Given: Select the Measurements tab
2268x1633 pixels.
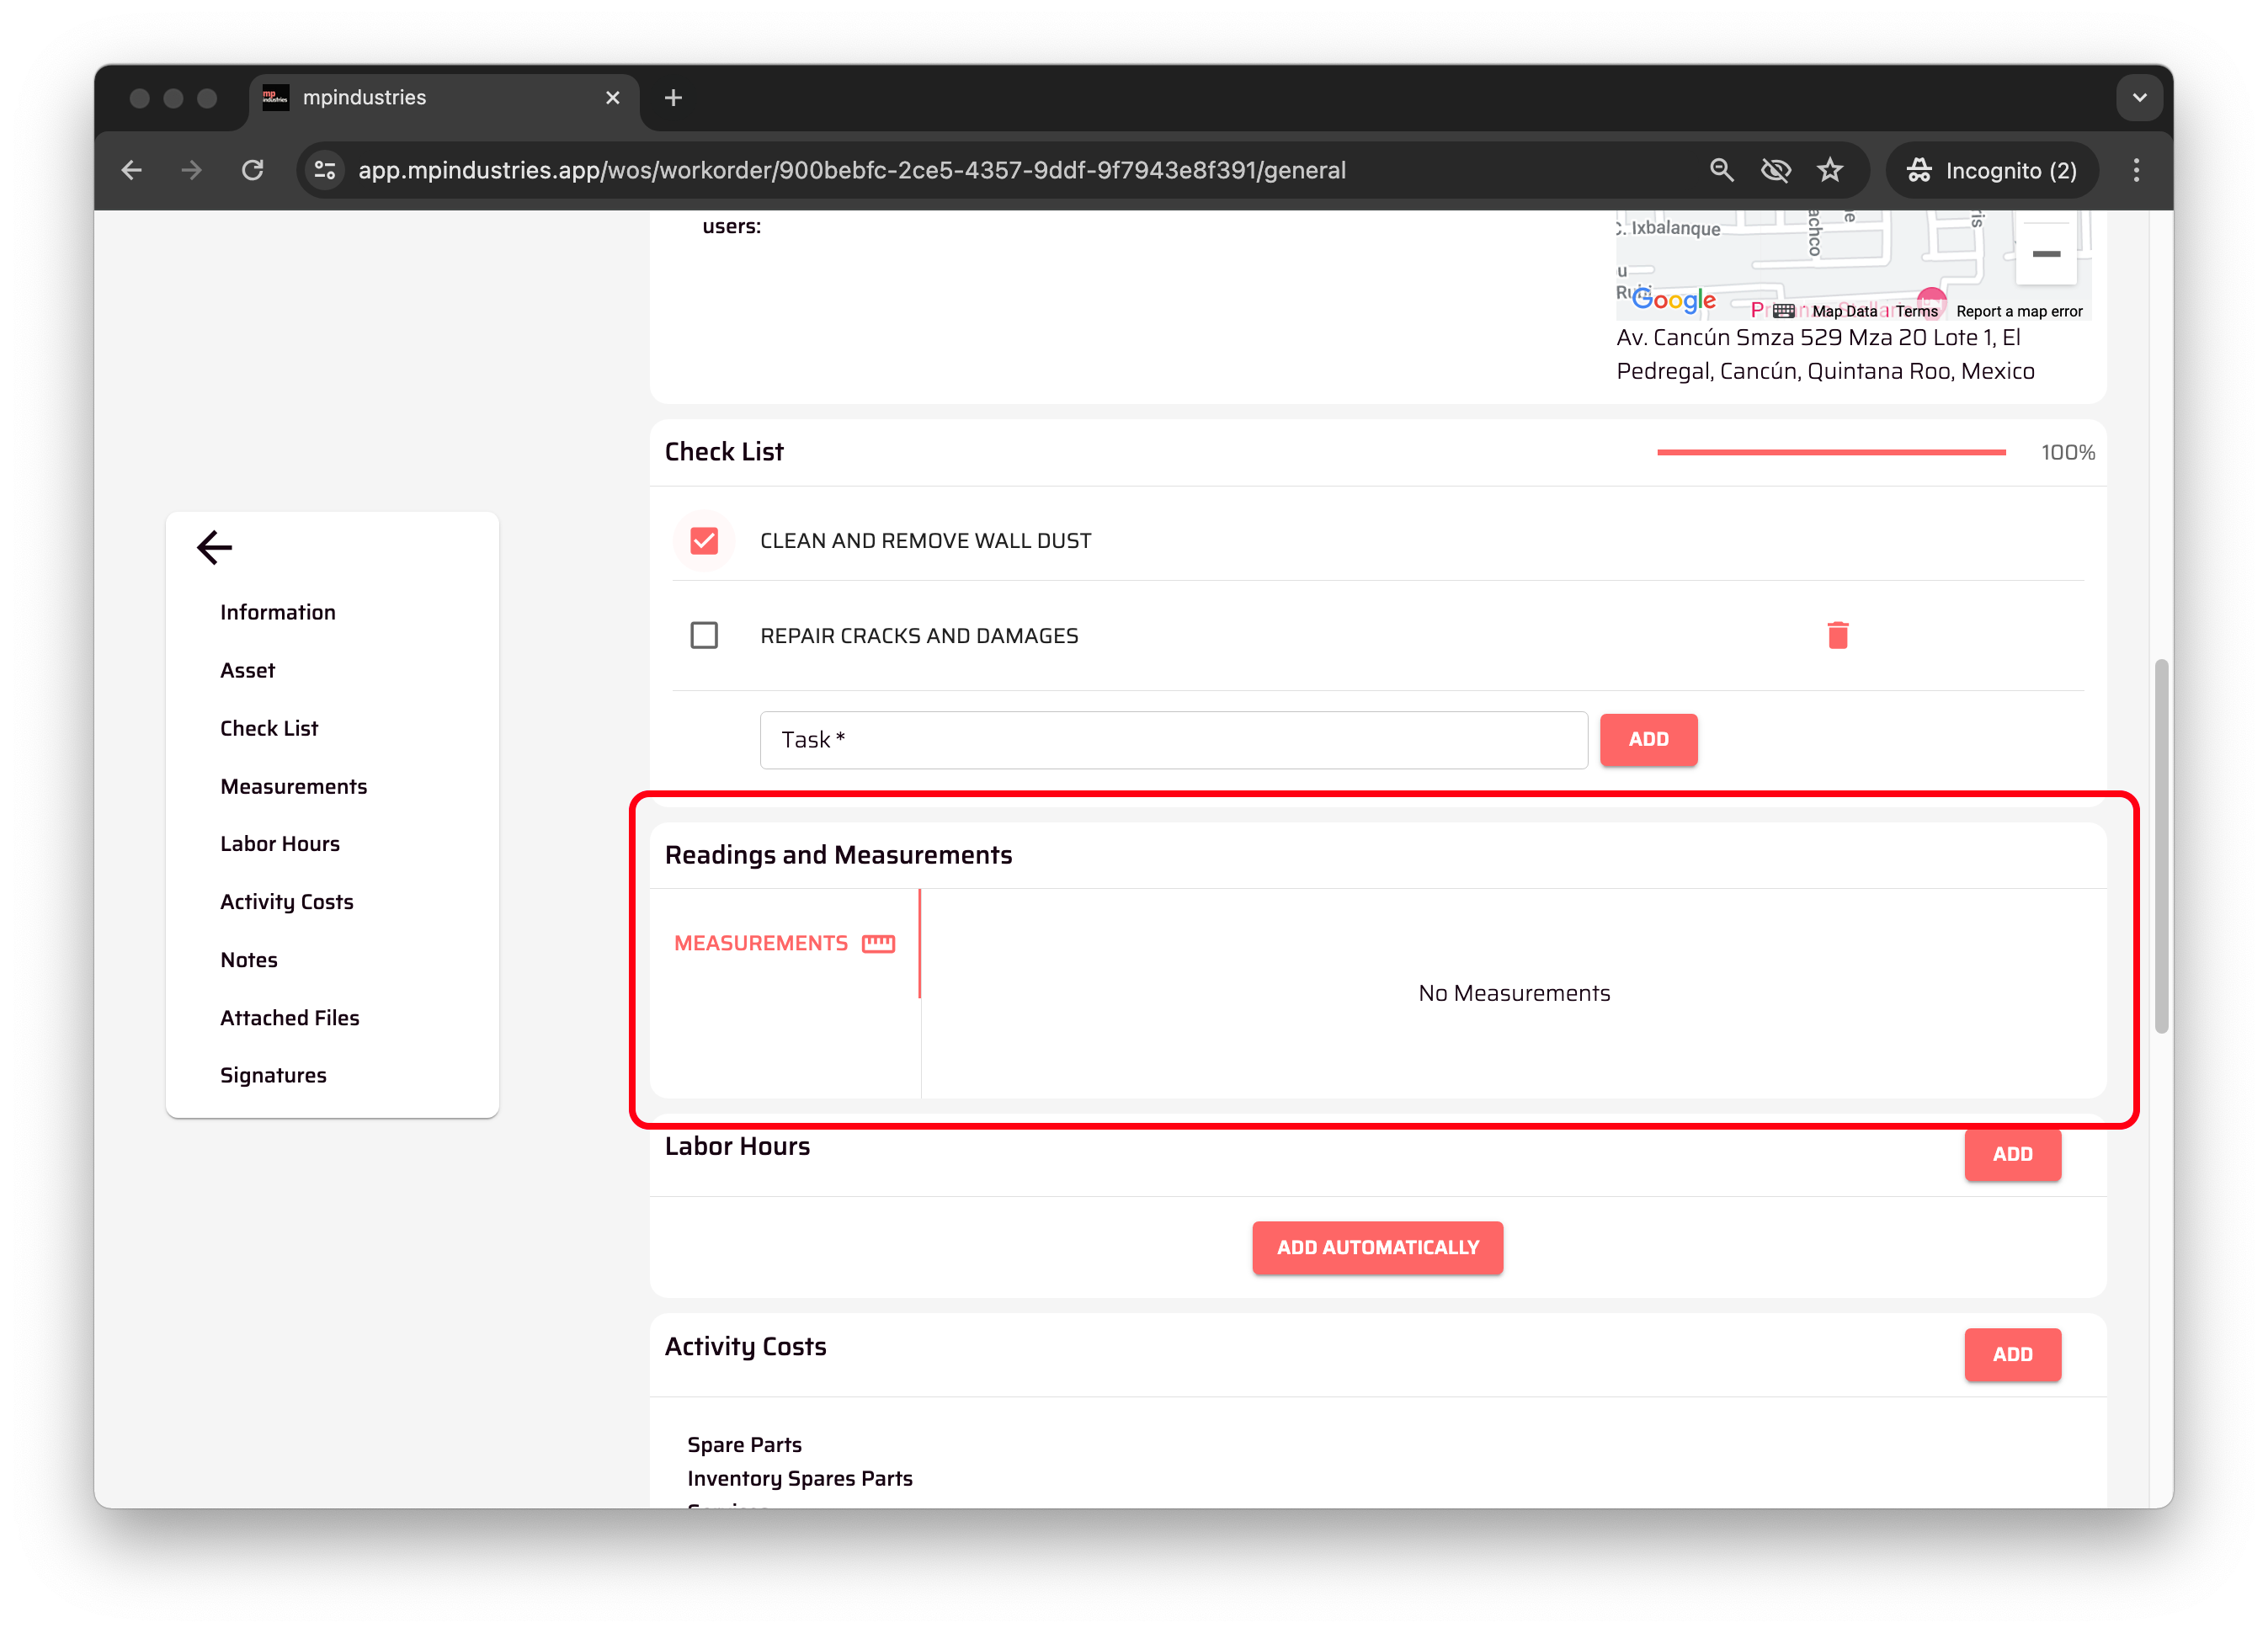Looking at the screenshot, I should click(761, 943).
